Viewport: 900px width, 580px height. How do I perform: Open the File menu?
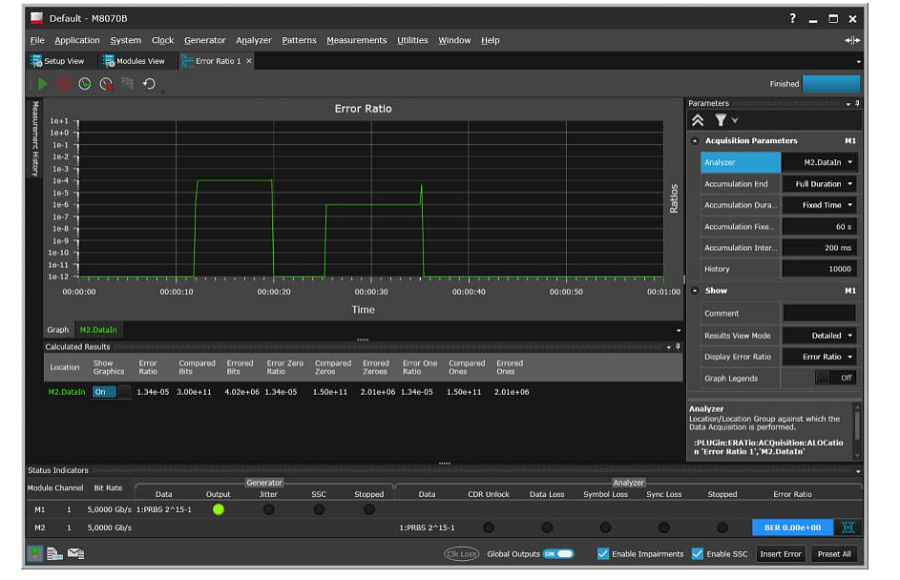tap(37, 40)
